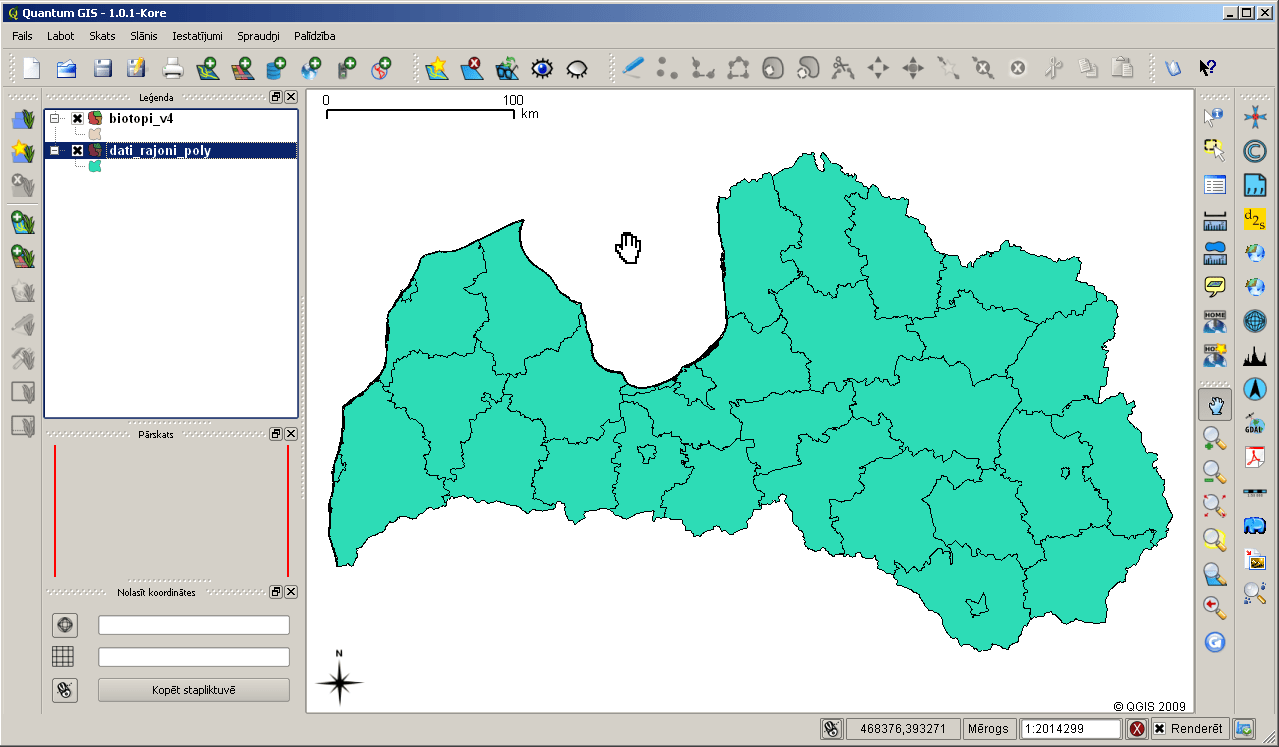Open the Palīdzība menu
The width and height of the screenshot is (1279, 747).
[314, 36]
